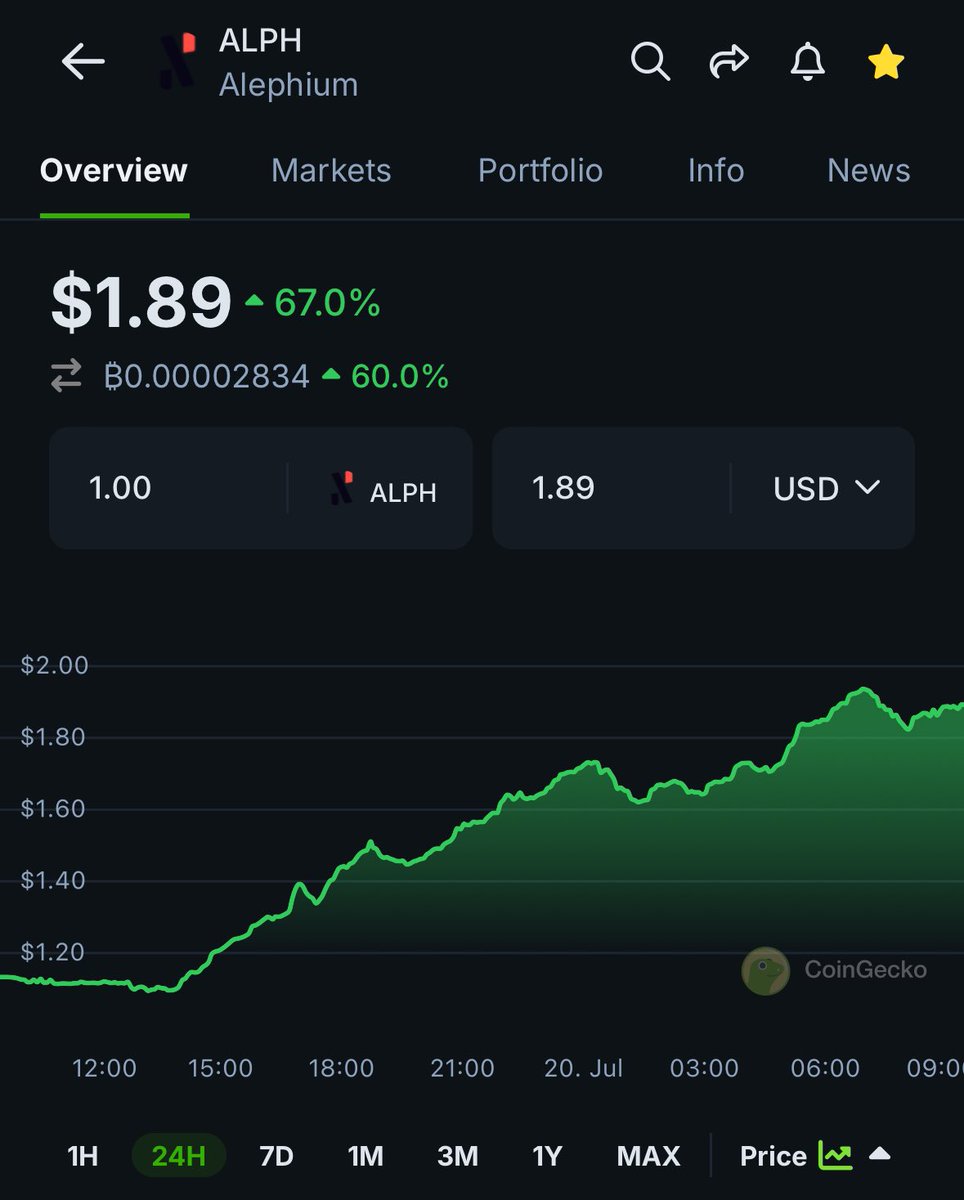Tap the $1.20 axis label

click(55, 952)
